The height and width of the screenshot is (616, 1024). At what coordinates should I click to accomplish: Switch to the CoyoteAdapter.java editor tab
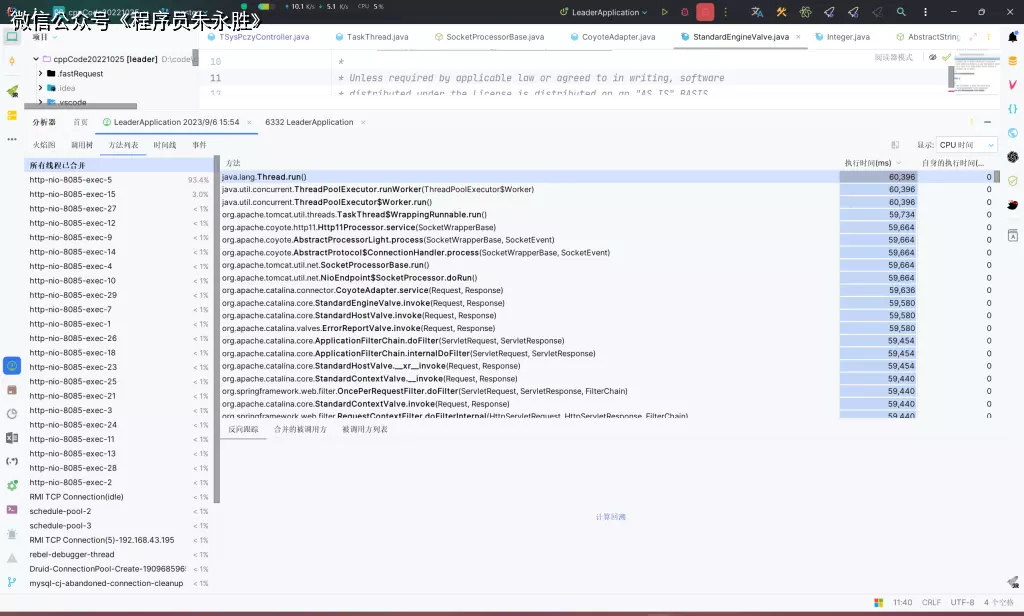pyautogui.click(x=618, y=37)
